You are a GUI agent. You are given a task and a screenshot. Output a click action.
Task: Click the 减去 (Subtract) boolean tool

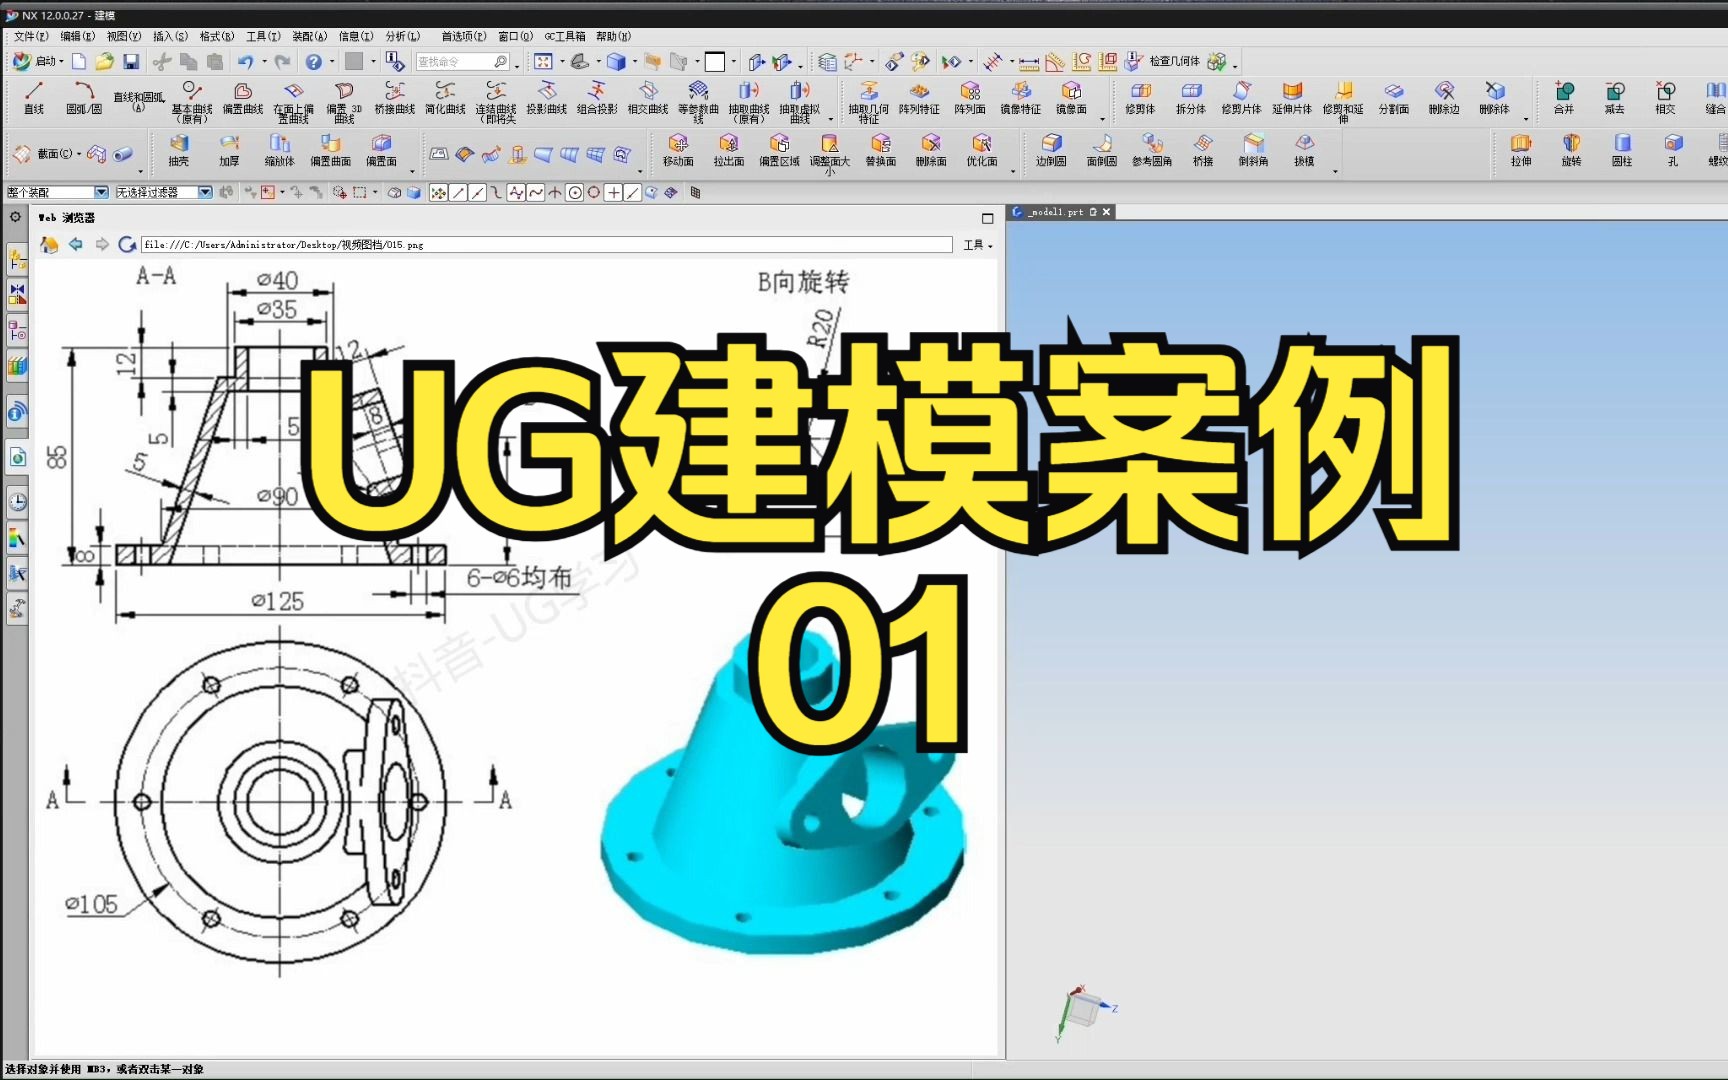[x=1614, y=95]
